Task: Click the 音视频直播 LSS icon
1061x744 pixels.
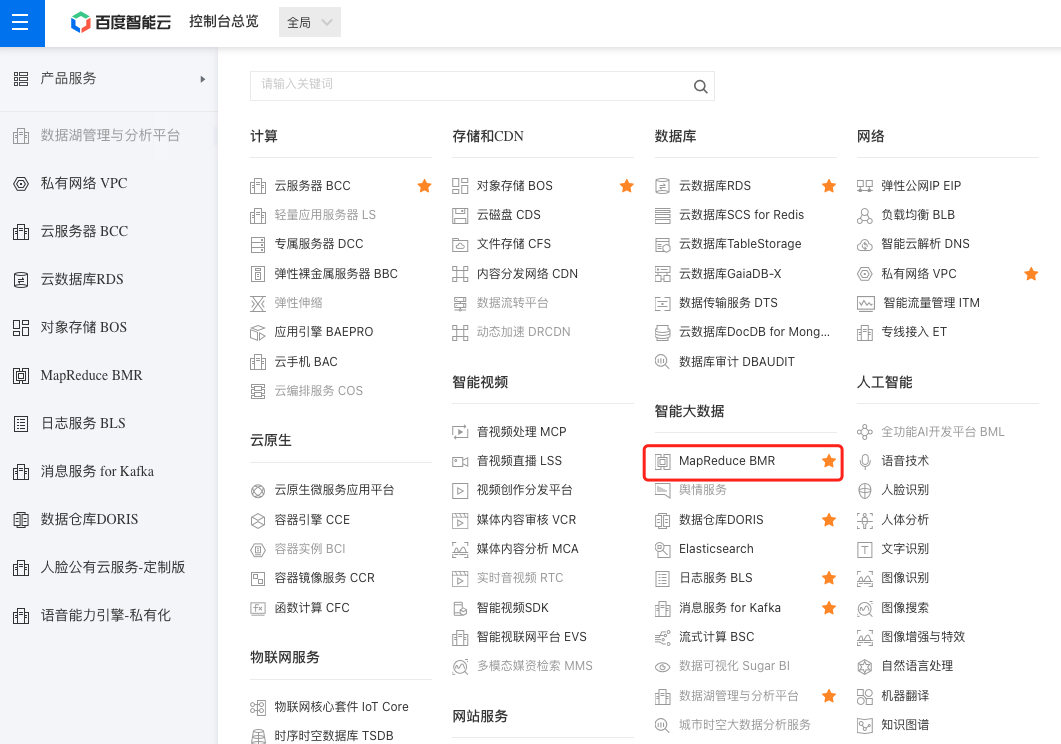Action: tap(460, 461)
